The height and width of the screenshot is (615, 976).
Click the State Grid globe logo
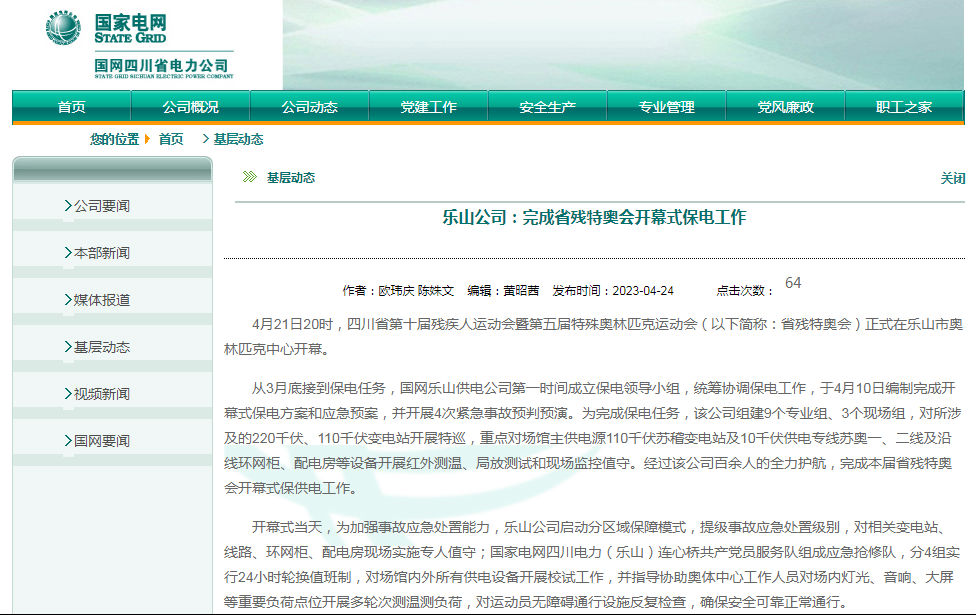click(x=63, y=28)
